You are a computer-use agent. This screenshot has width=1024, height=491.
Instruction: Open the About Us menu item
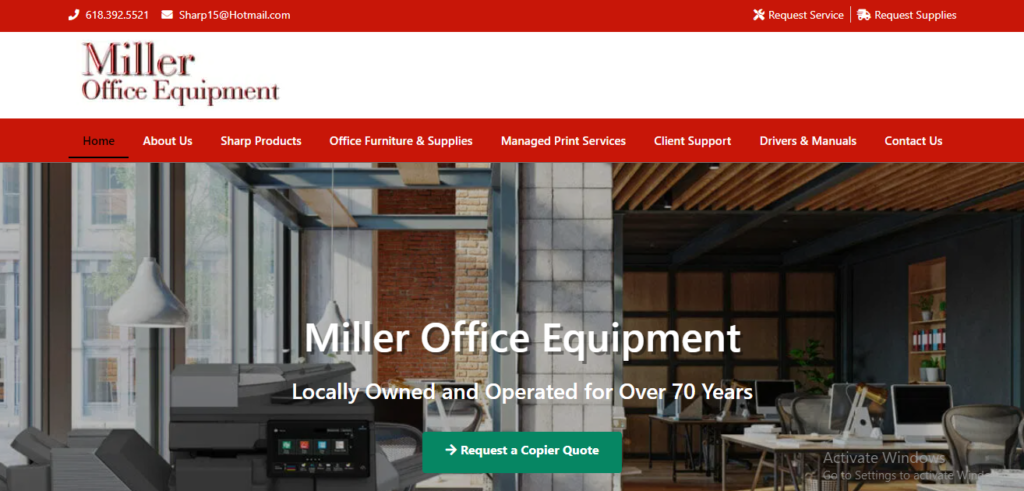(167, 141)
